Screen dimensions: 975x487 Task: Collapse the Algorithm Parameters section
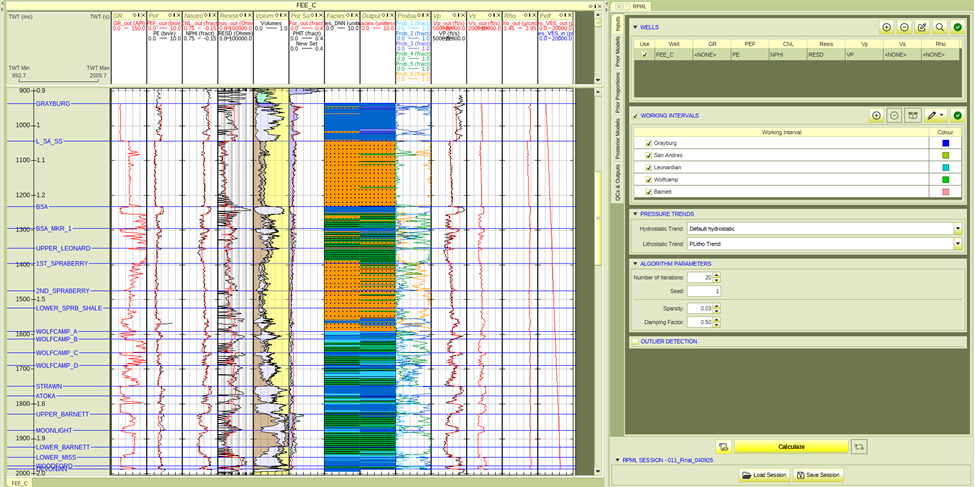[634, 264]
